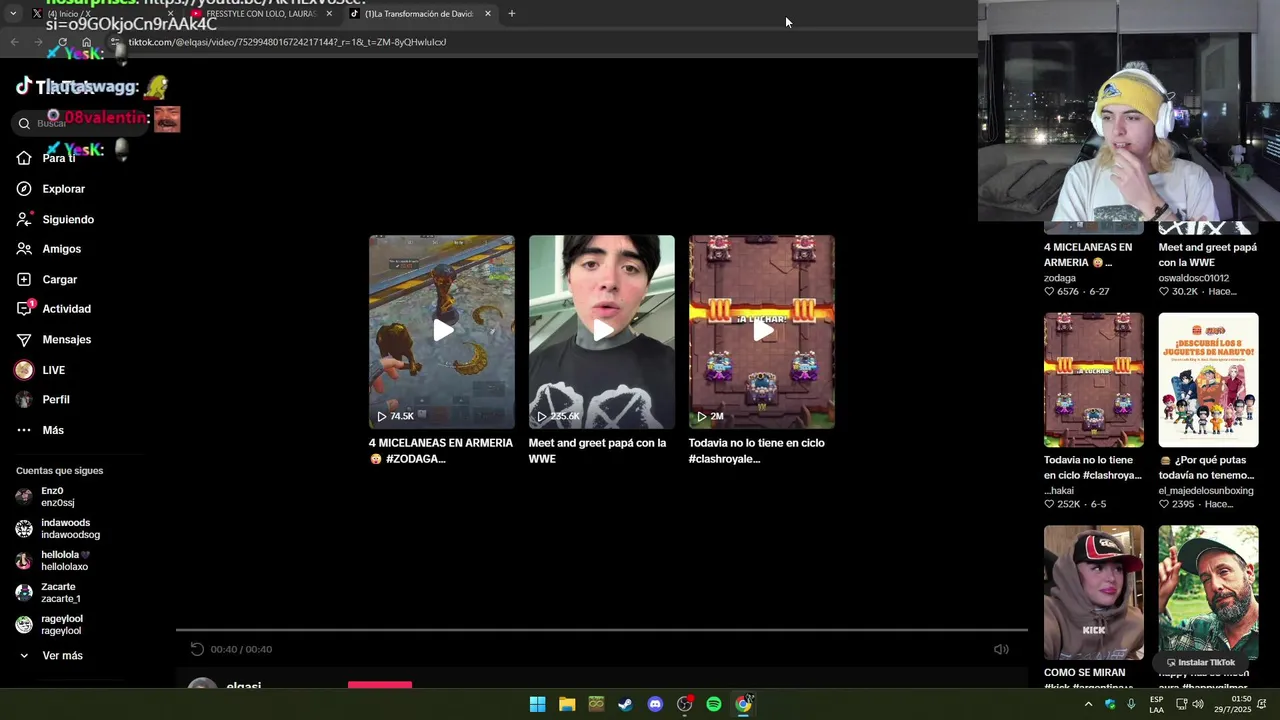Screen dimensions: 1280x720
Task: Reload the page in the browser
Action: [62, 42]
